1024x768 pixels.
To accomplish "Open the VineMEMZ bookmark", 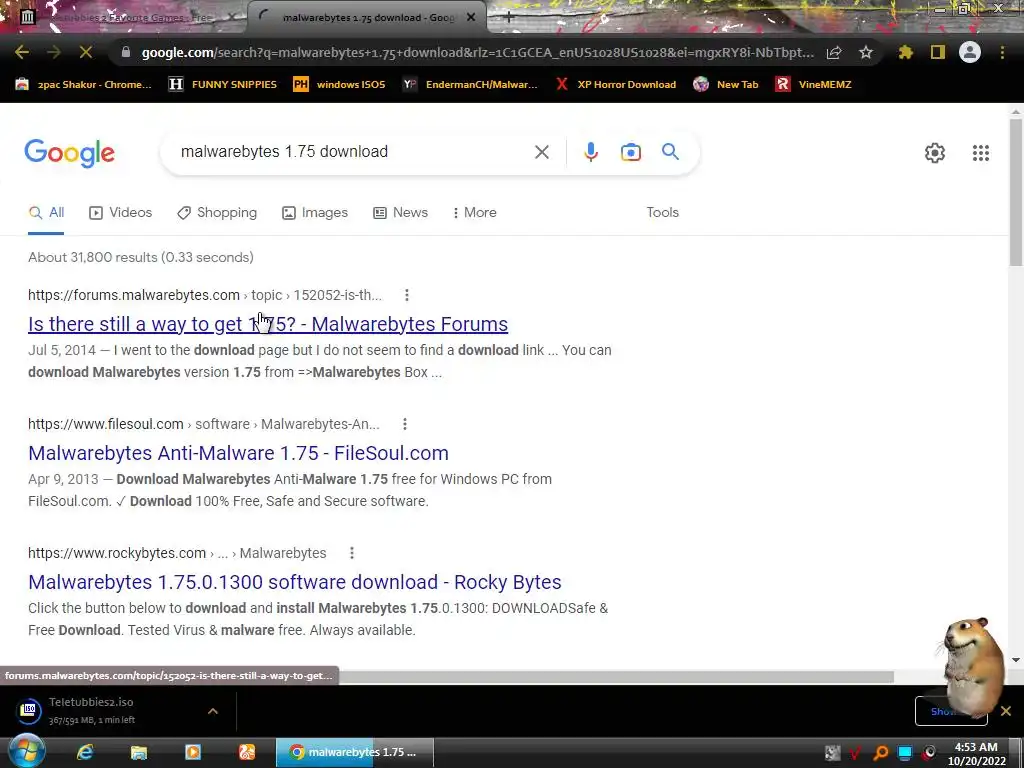I will (x=813, y=84).
